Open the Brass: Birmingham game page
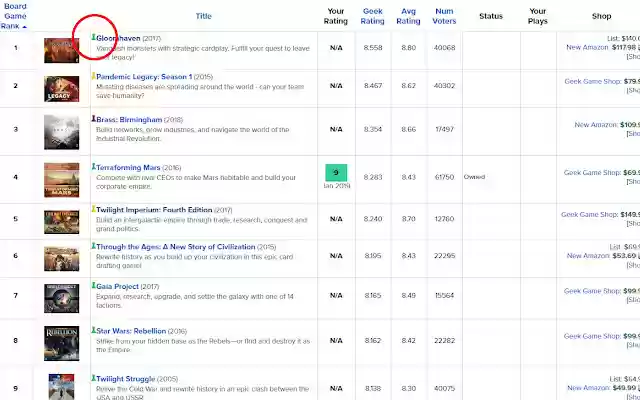Image resolution: width=640 pixels, height=400 pixels. coord(129,120)
